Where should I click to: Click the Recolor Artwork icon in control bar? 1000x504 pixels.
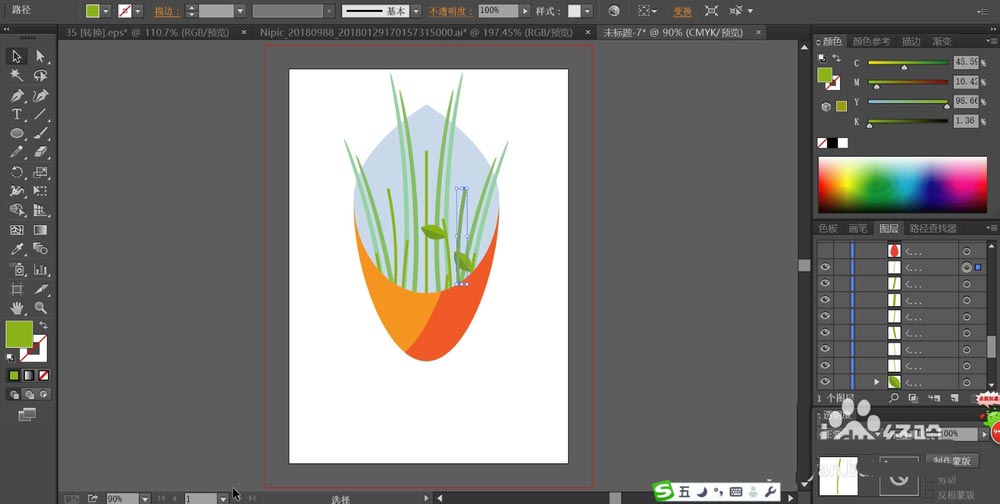614,11
